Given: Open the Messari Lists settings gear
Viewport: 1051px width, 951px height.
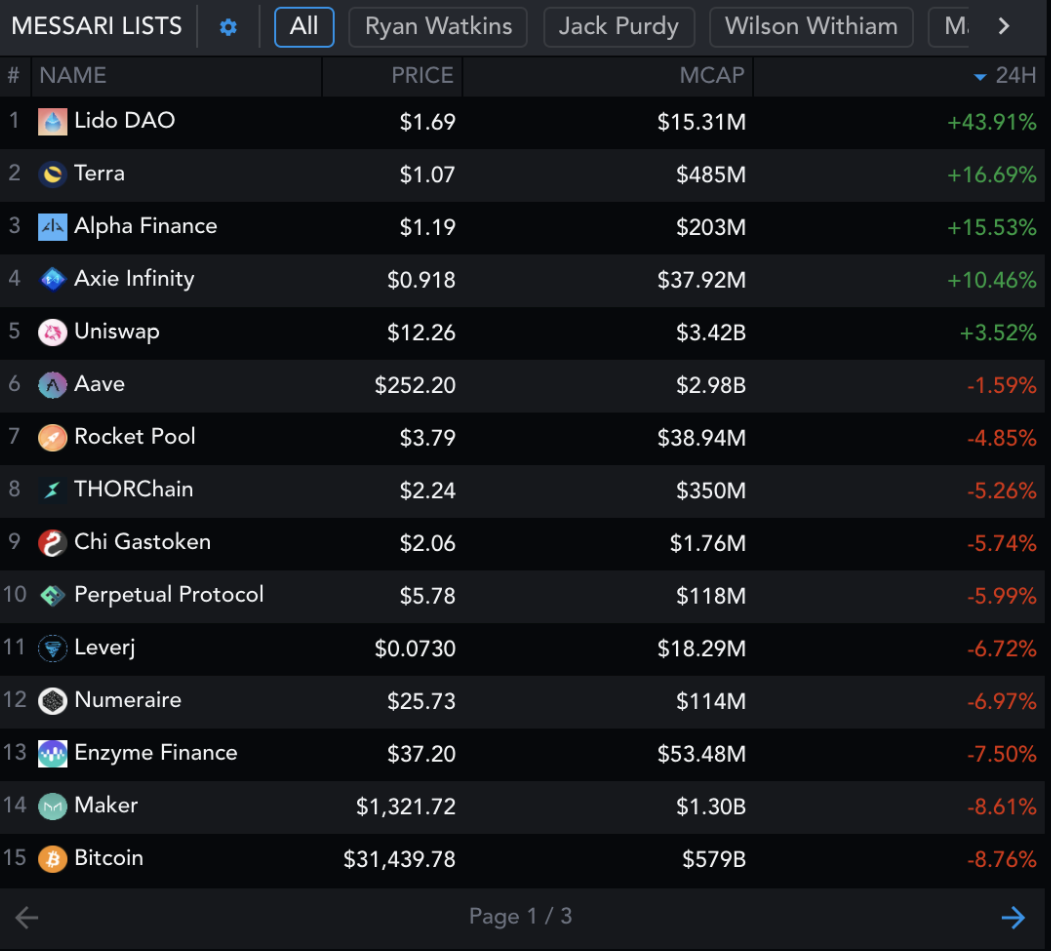Looking at the screenshot, I should (228, 27).
